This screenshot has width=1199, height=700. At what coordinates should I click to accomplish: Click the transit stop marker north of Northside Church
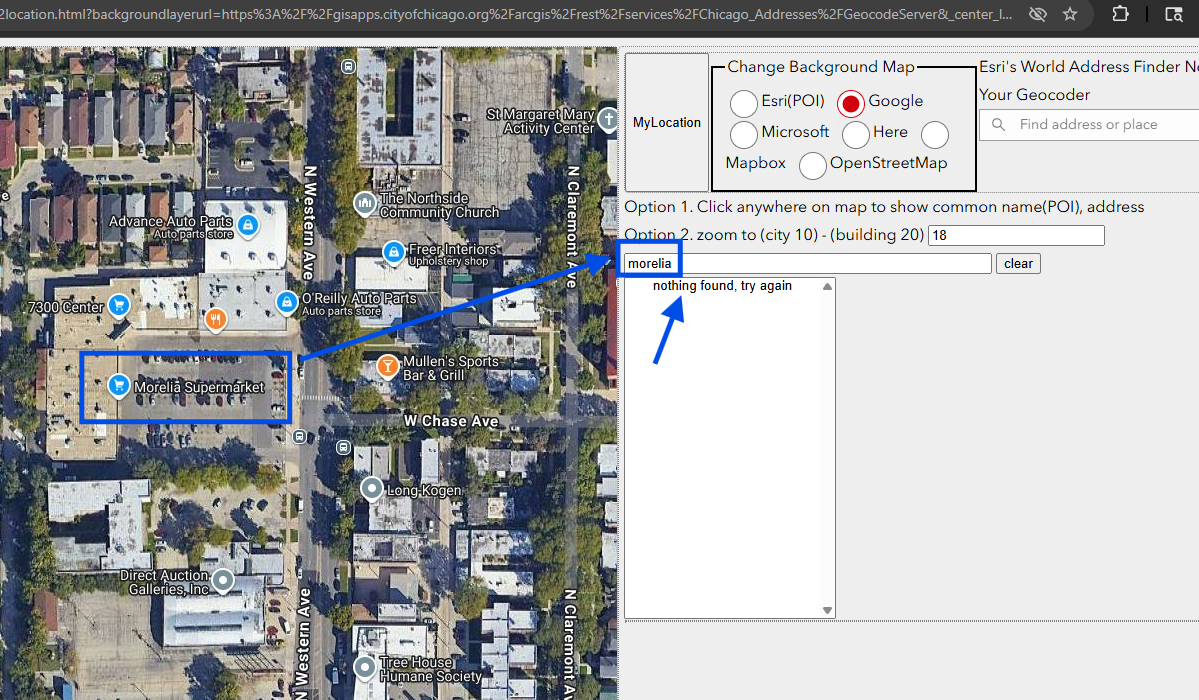tap(349, 67)
